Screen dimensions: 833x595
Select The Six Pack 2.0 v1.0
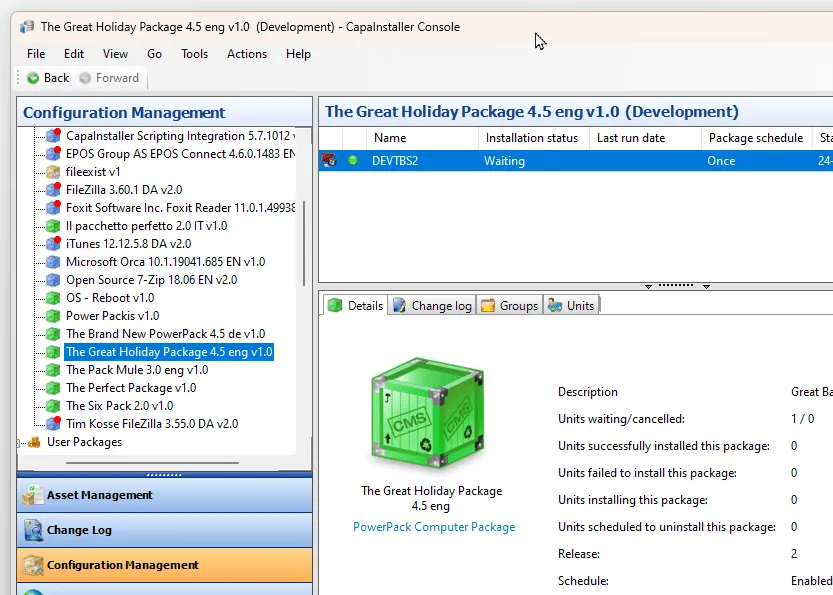(120, 406)
